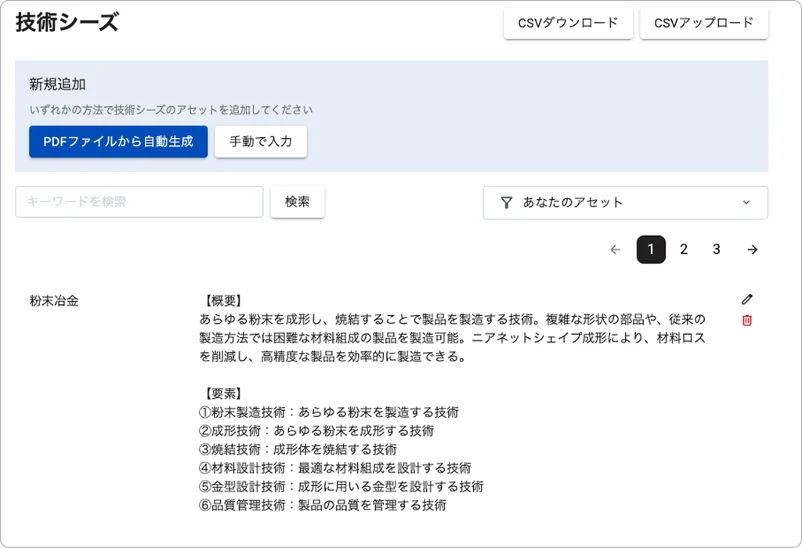Go to next page with right arrow
Screen dimensions: 802x548
coord(752,249)
